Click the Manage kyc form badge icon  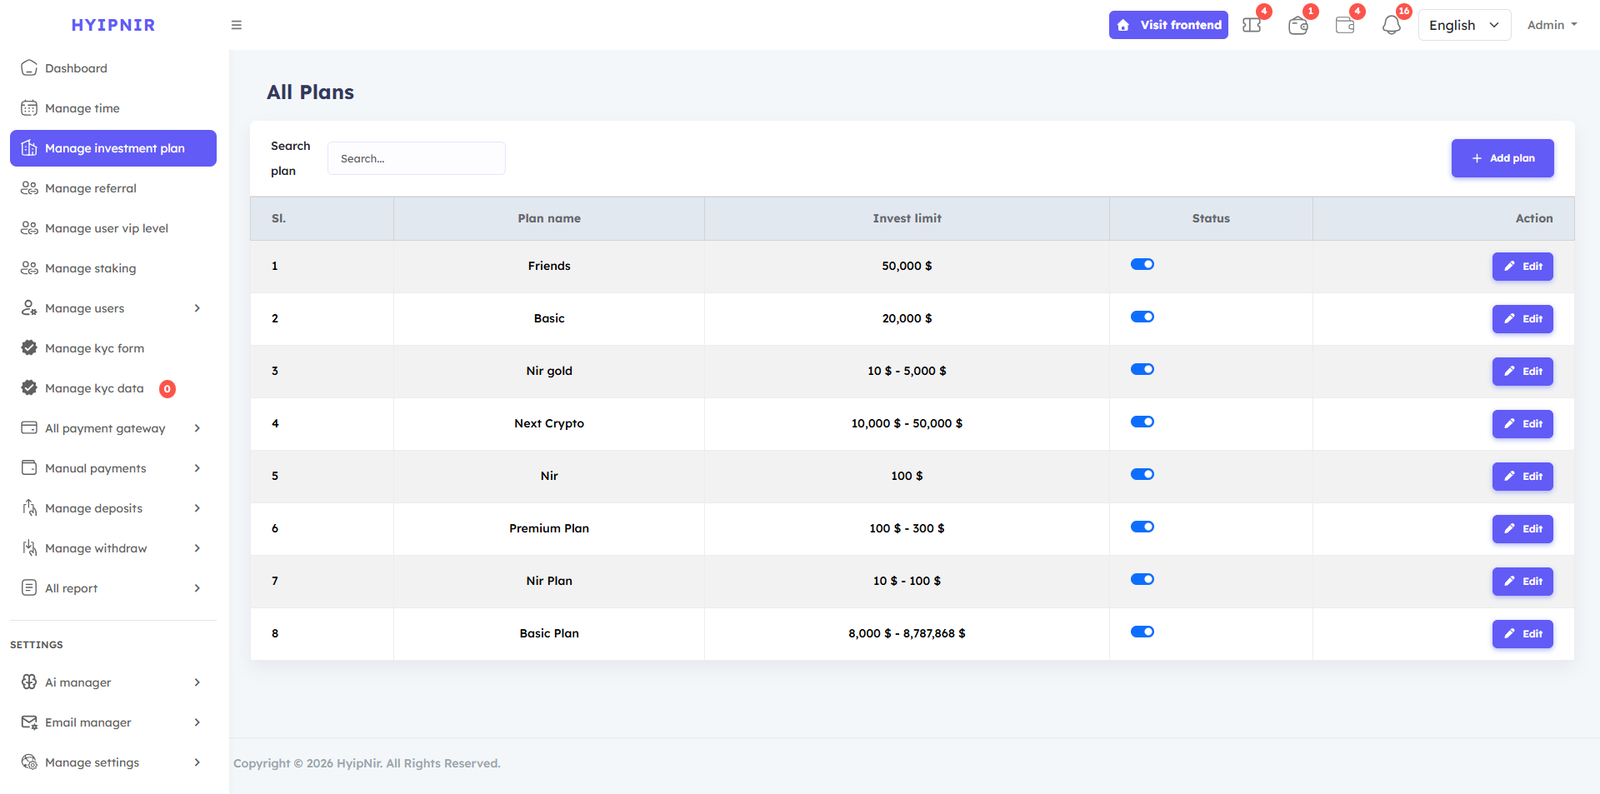pos(29,348)
